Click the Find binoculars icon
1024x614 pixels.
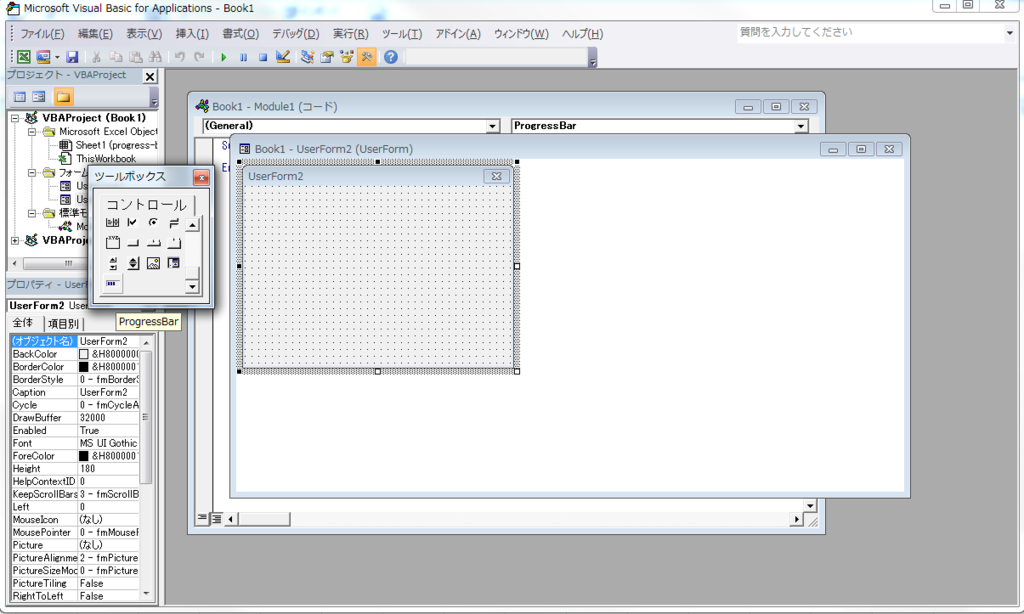[155, 57]
